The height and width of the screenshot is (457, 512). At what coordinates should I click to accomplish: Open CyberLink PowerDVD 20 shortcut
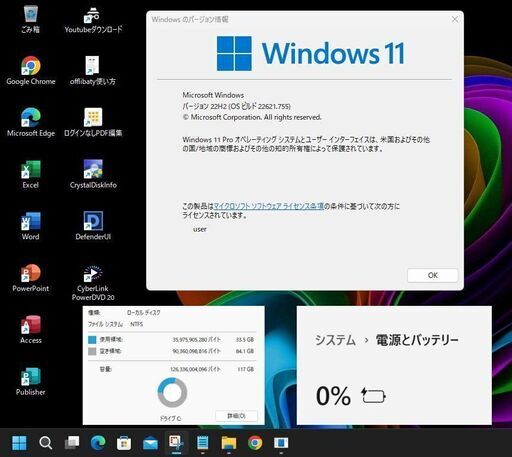(x=93, y=283)
